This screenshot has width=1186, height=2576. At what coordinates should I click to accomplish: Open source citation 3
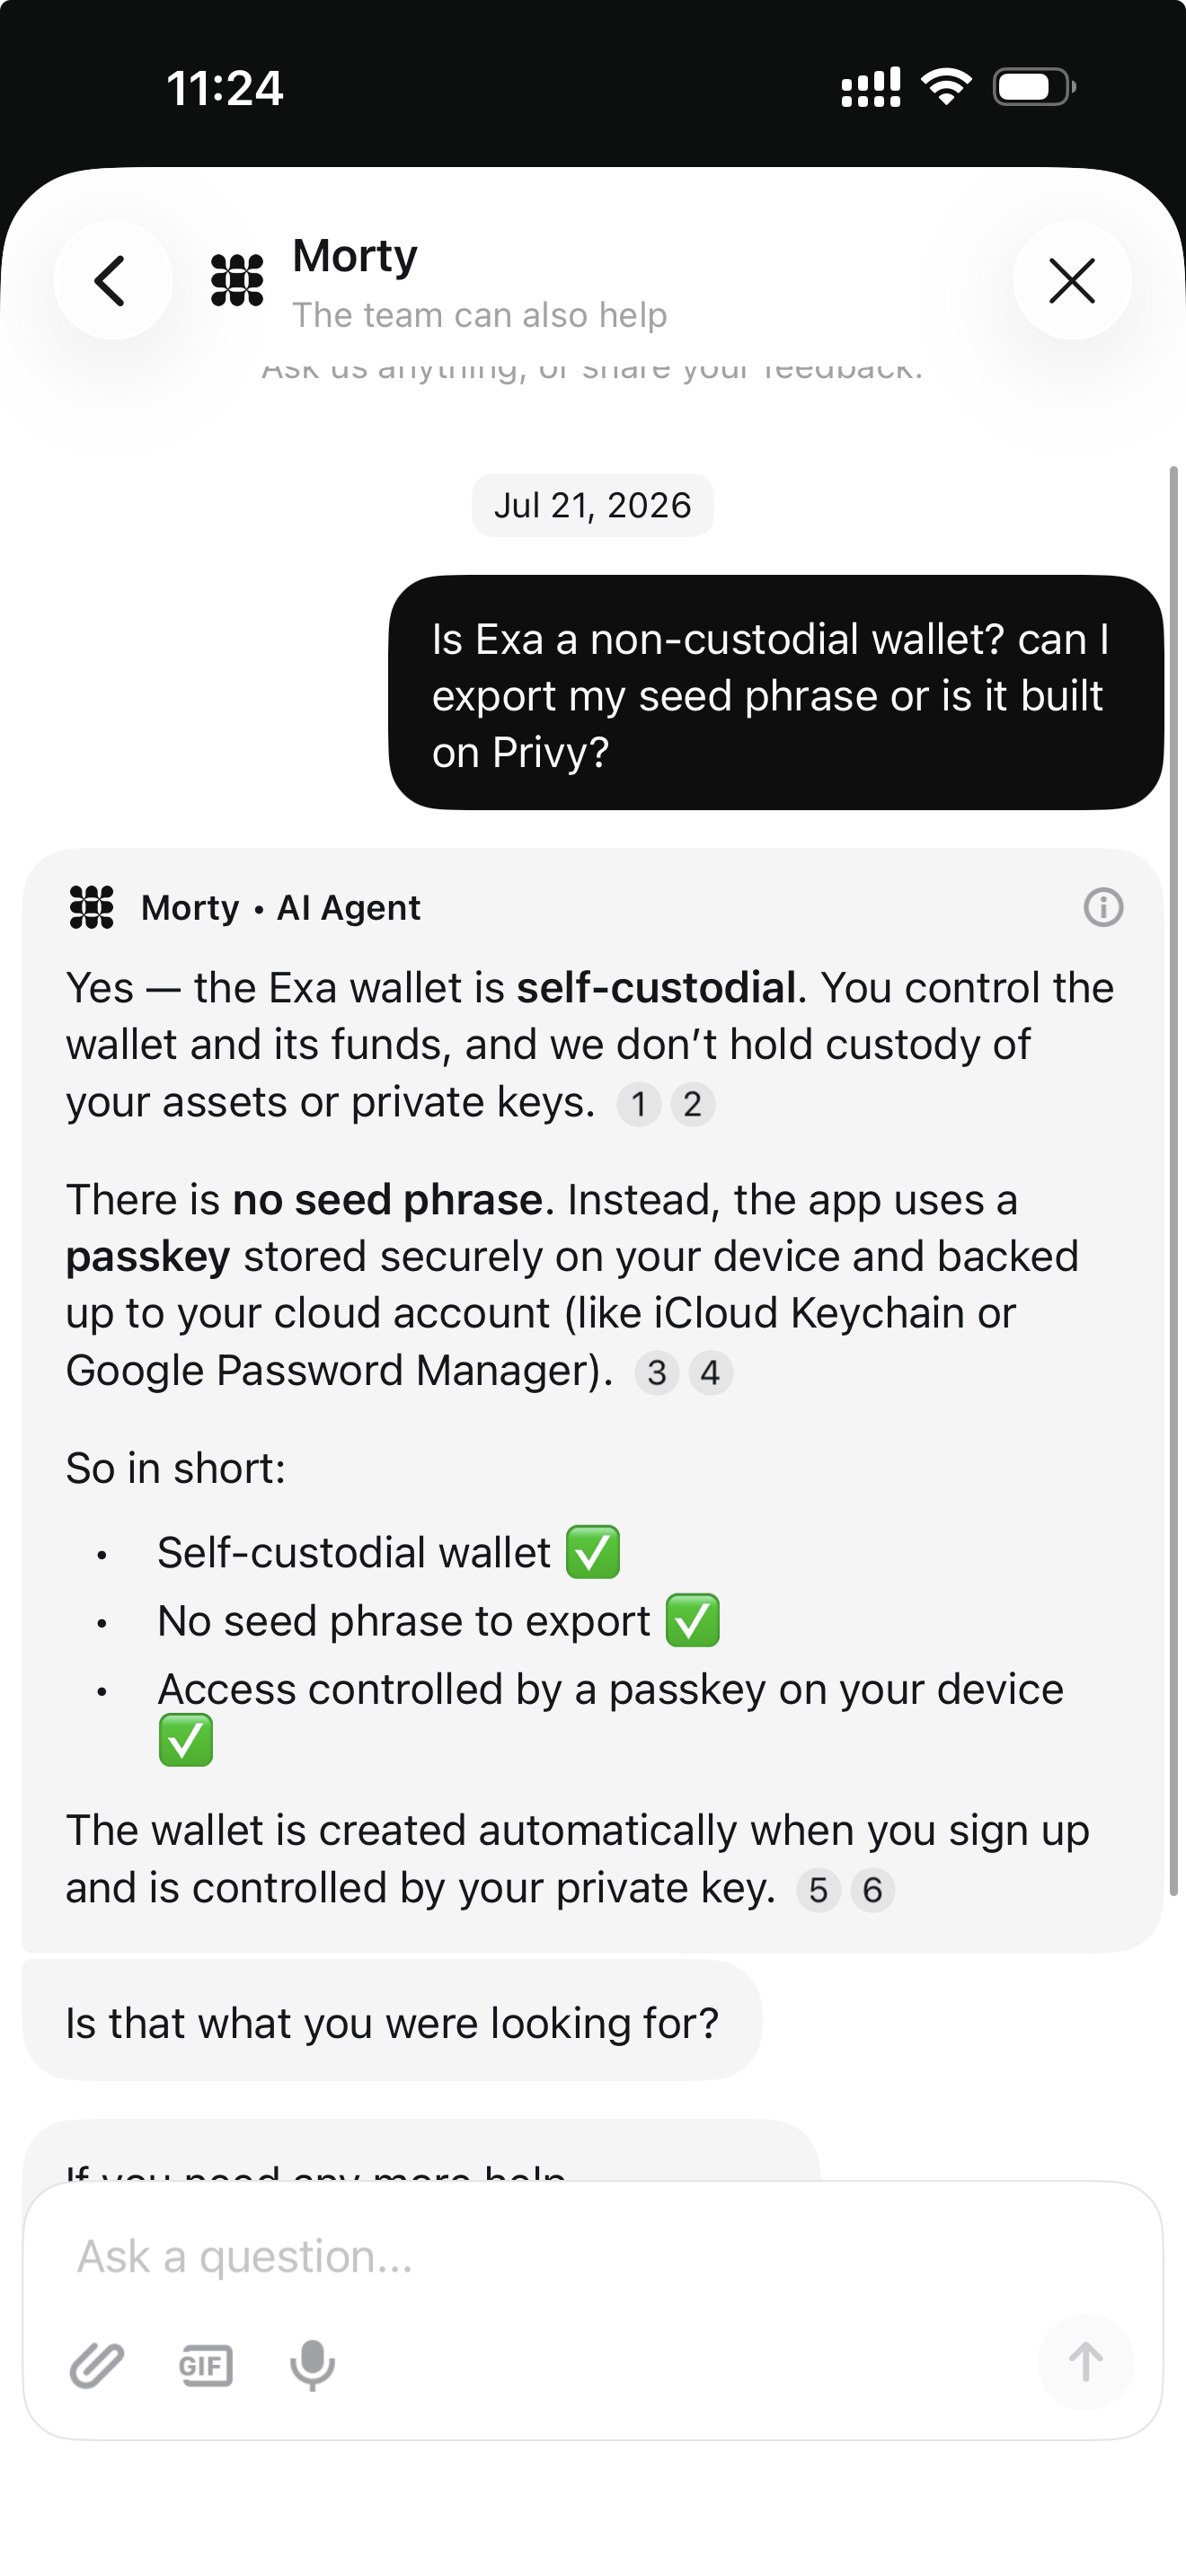pos(657,1372)
